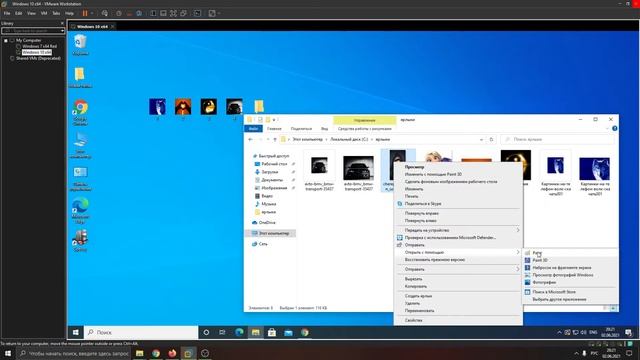Open Edge in the guest taskbar
The width and height of the screenshot is (640, 360).
[x=239, y=333]
